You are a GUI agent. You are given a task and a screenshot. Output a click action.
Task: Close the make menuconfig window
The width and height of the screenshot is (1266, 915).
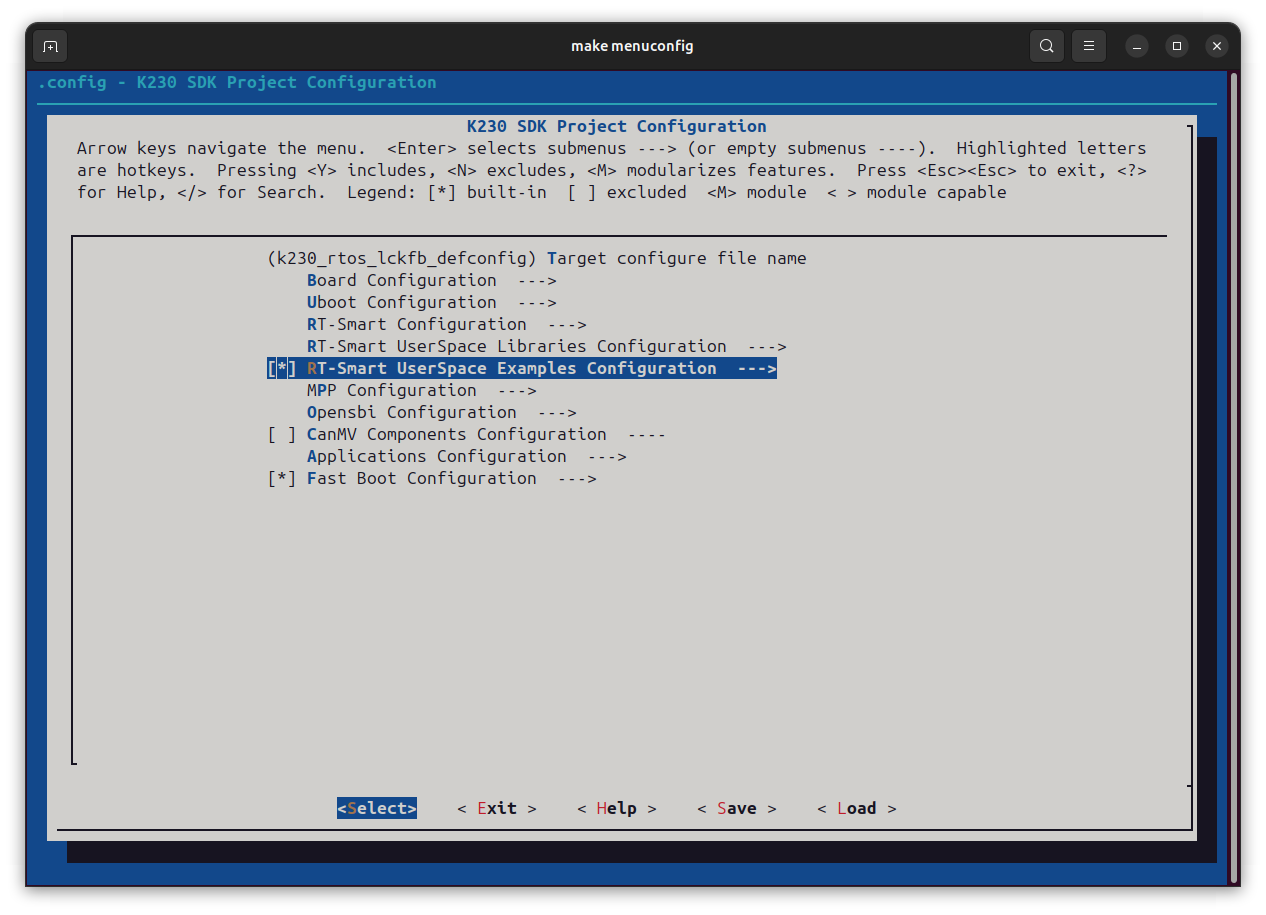[1216, 46]
